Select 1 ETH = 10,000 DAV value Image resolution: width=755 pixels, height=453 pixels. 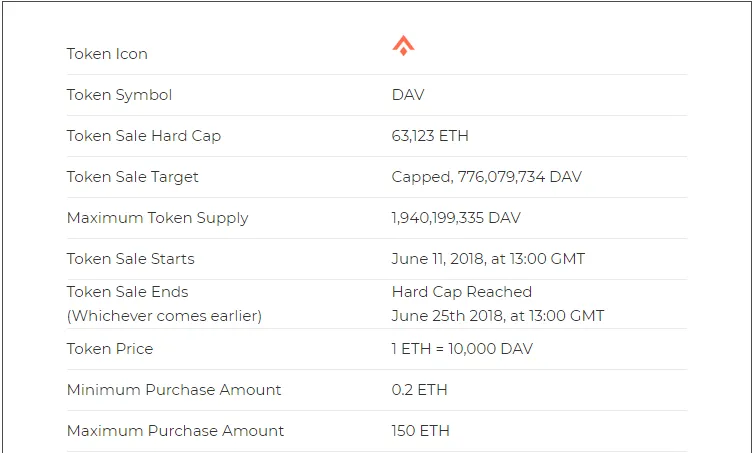(x=462, y=349)
